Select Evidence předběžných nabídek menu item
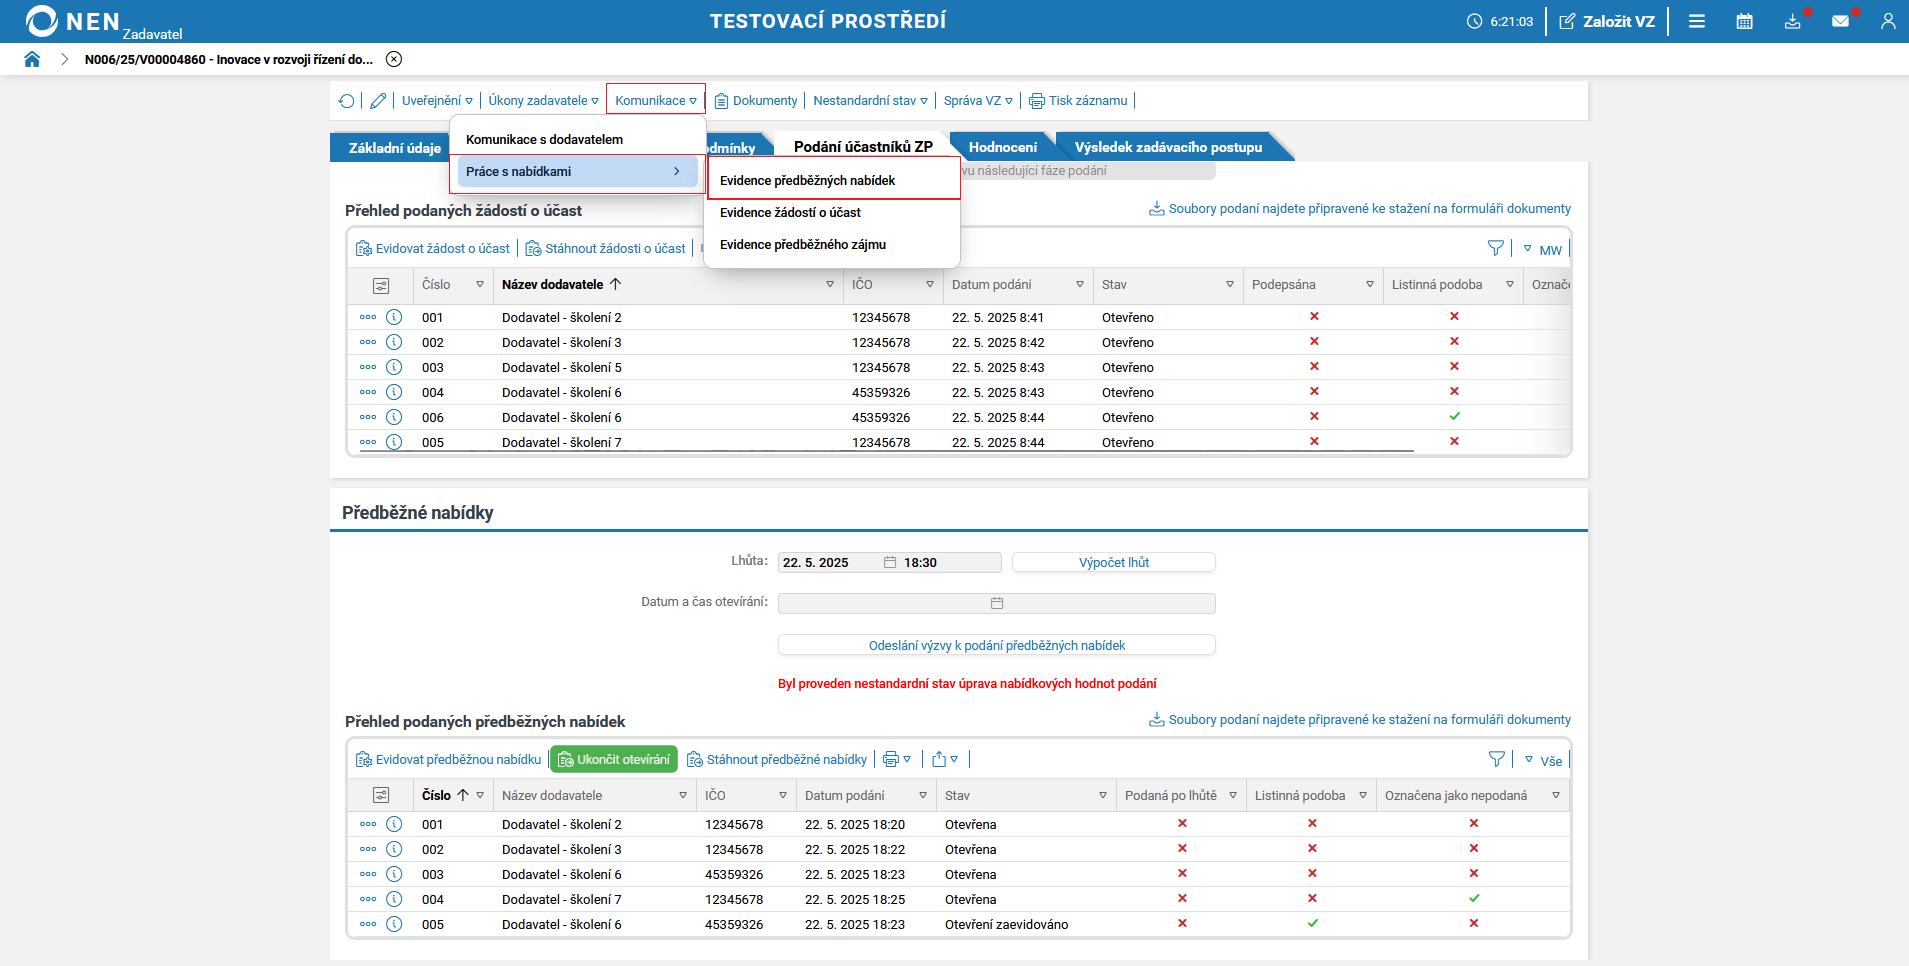This screenshot has height=966, width=1909. tap(807, 180)
